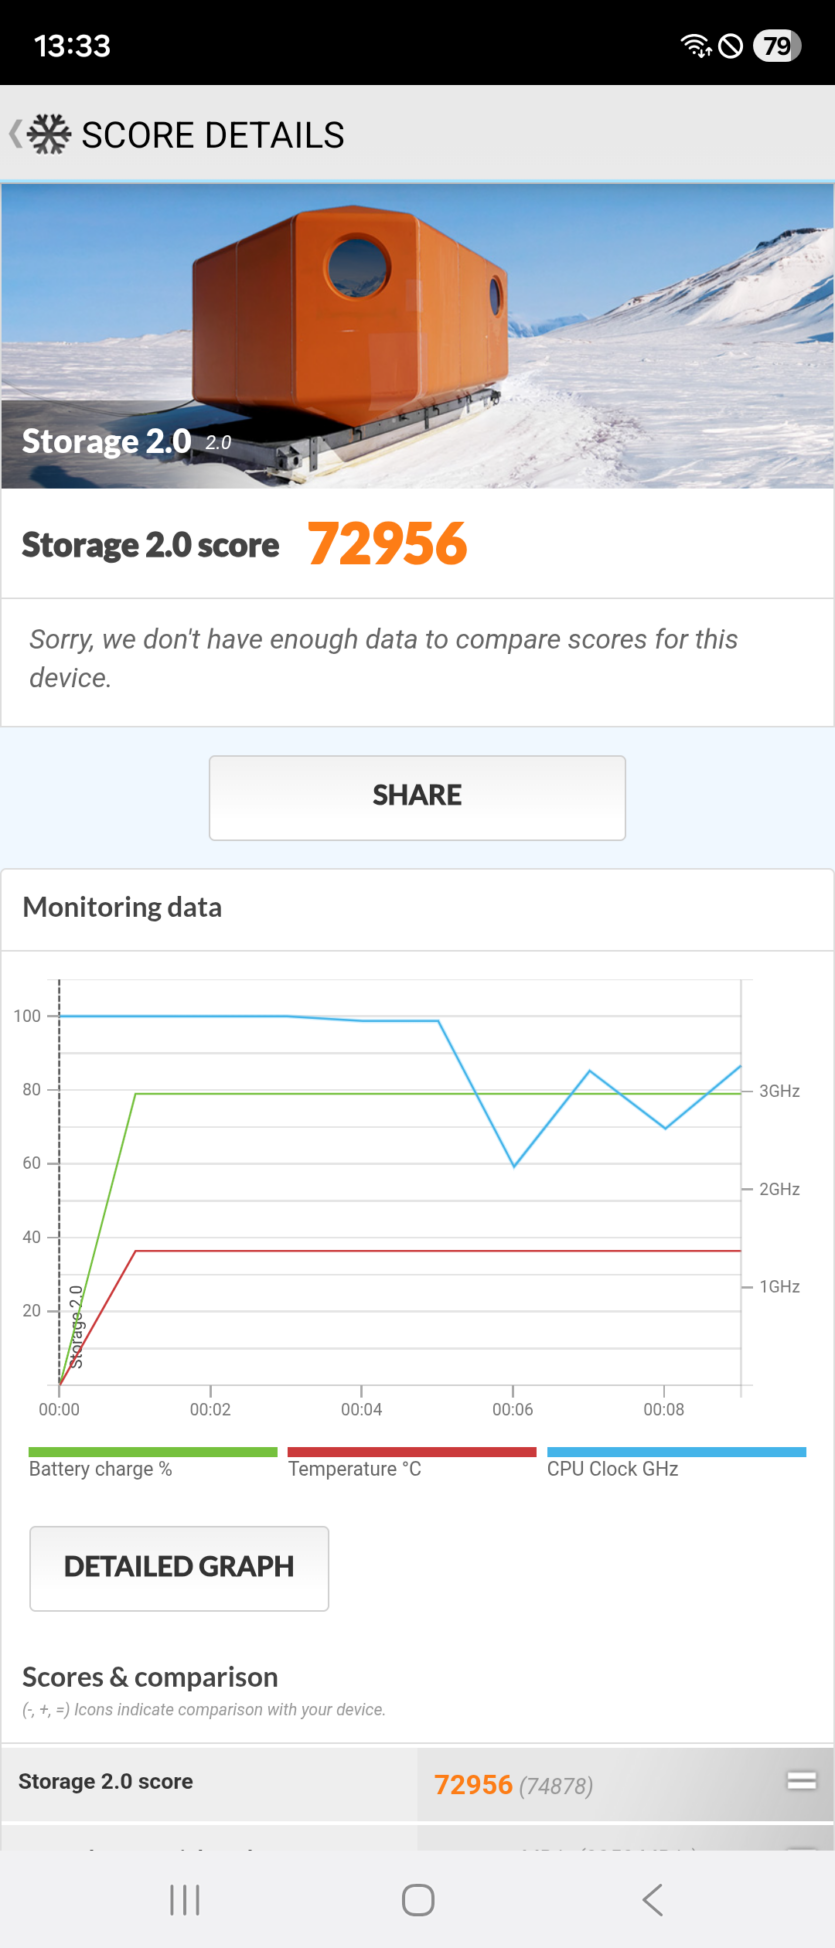The width and height of the screenshot is (835, 1948).
Task: Toggle the CPU Clock GHz legend
Action: click(676, 1463)
